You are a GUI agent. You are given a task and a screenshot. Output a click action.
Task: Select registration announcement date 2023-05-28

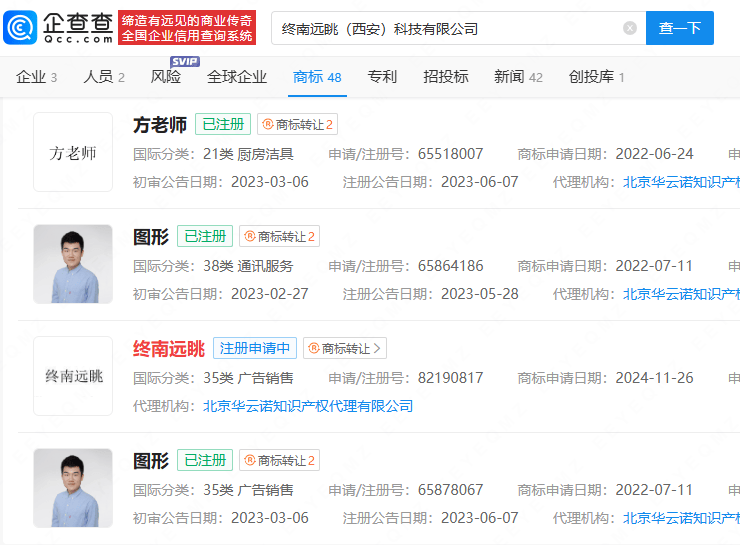[x=479, y=294]
